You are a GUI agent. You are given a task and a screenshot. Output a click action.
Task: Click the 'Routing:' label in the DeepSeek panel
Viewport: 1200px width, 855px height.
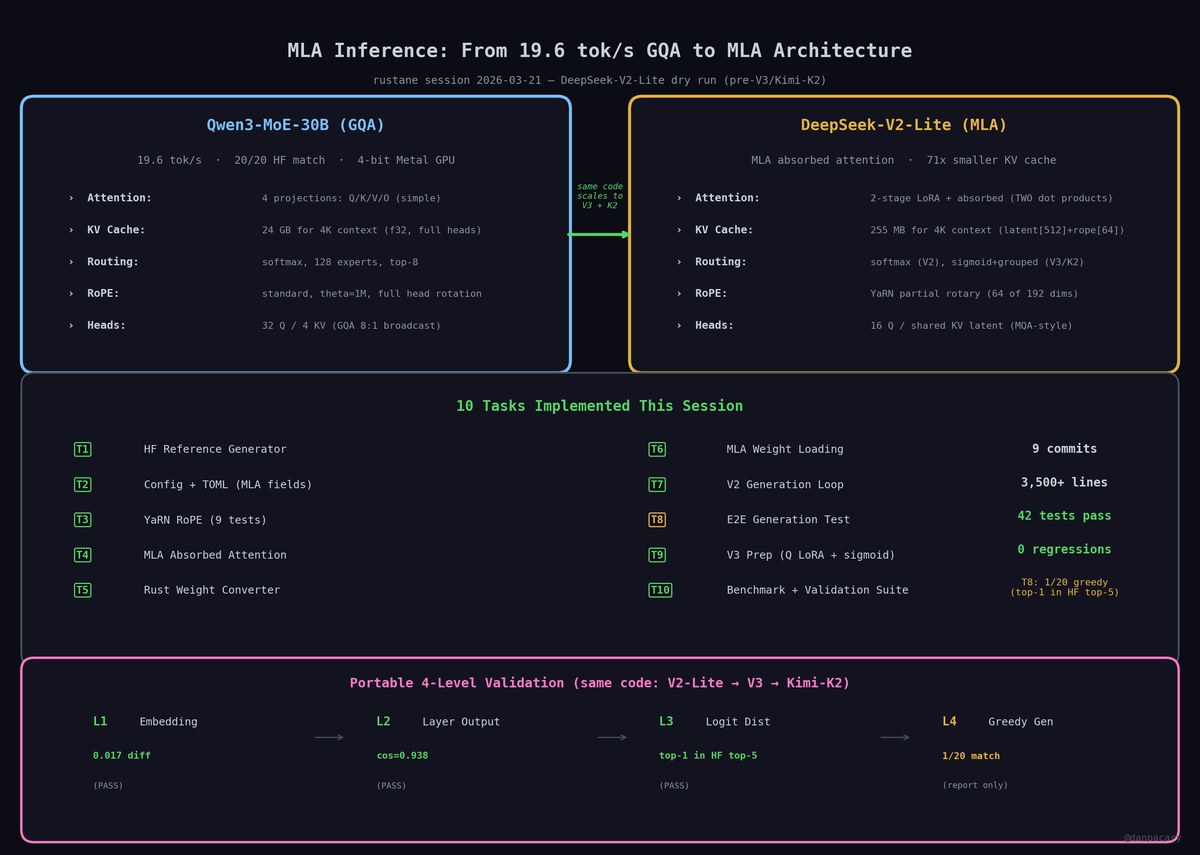pyautogui.click(x=721, y=262)
